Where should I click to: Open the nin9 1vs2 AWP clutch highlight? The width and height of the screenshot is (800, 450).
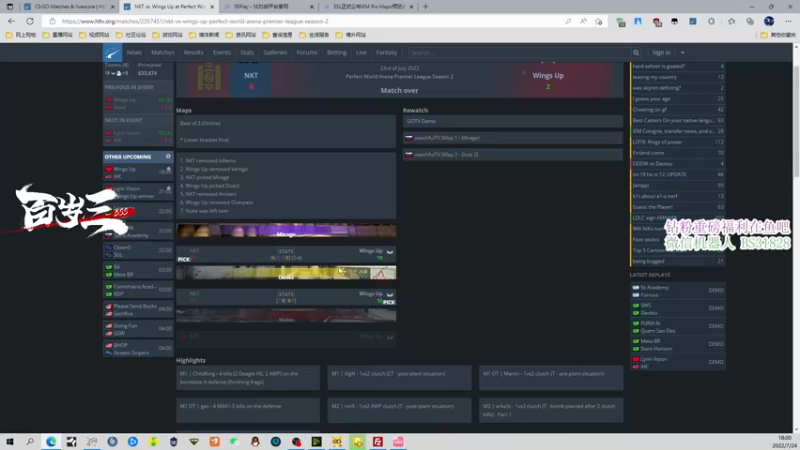coord(399,410)
